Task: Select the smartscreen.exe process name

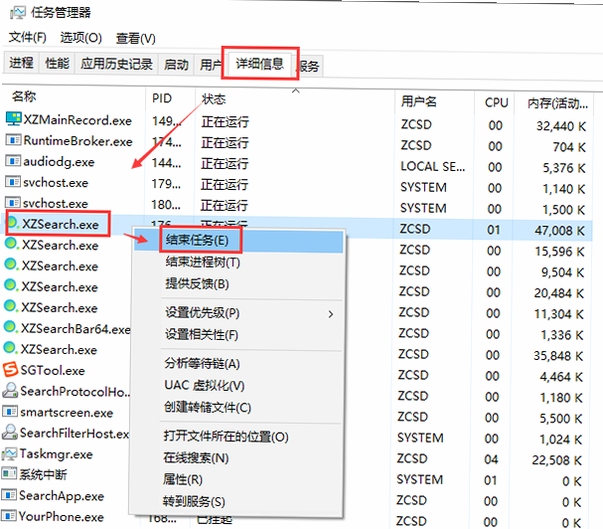Action: pos(67,413)
